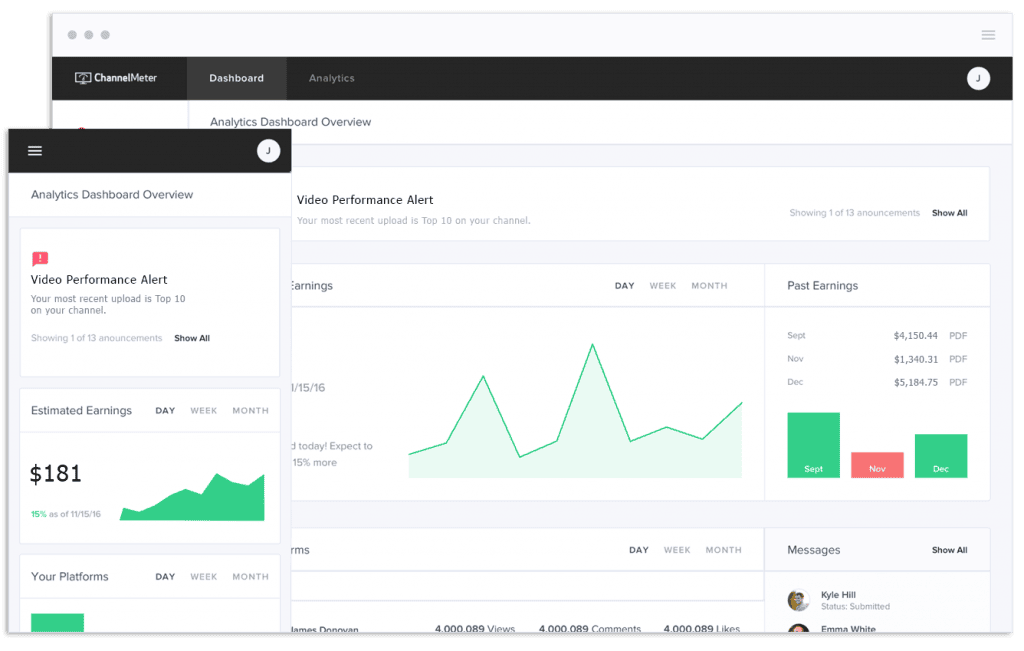1024x651 pixels.
Task: Switch to the Analytics tab in desktop navbar
Action: (332, 78)
